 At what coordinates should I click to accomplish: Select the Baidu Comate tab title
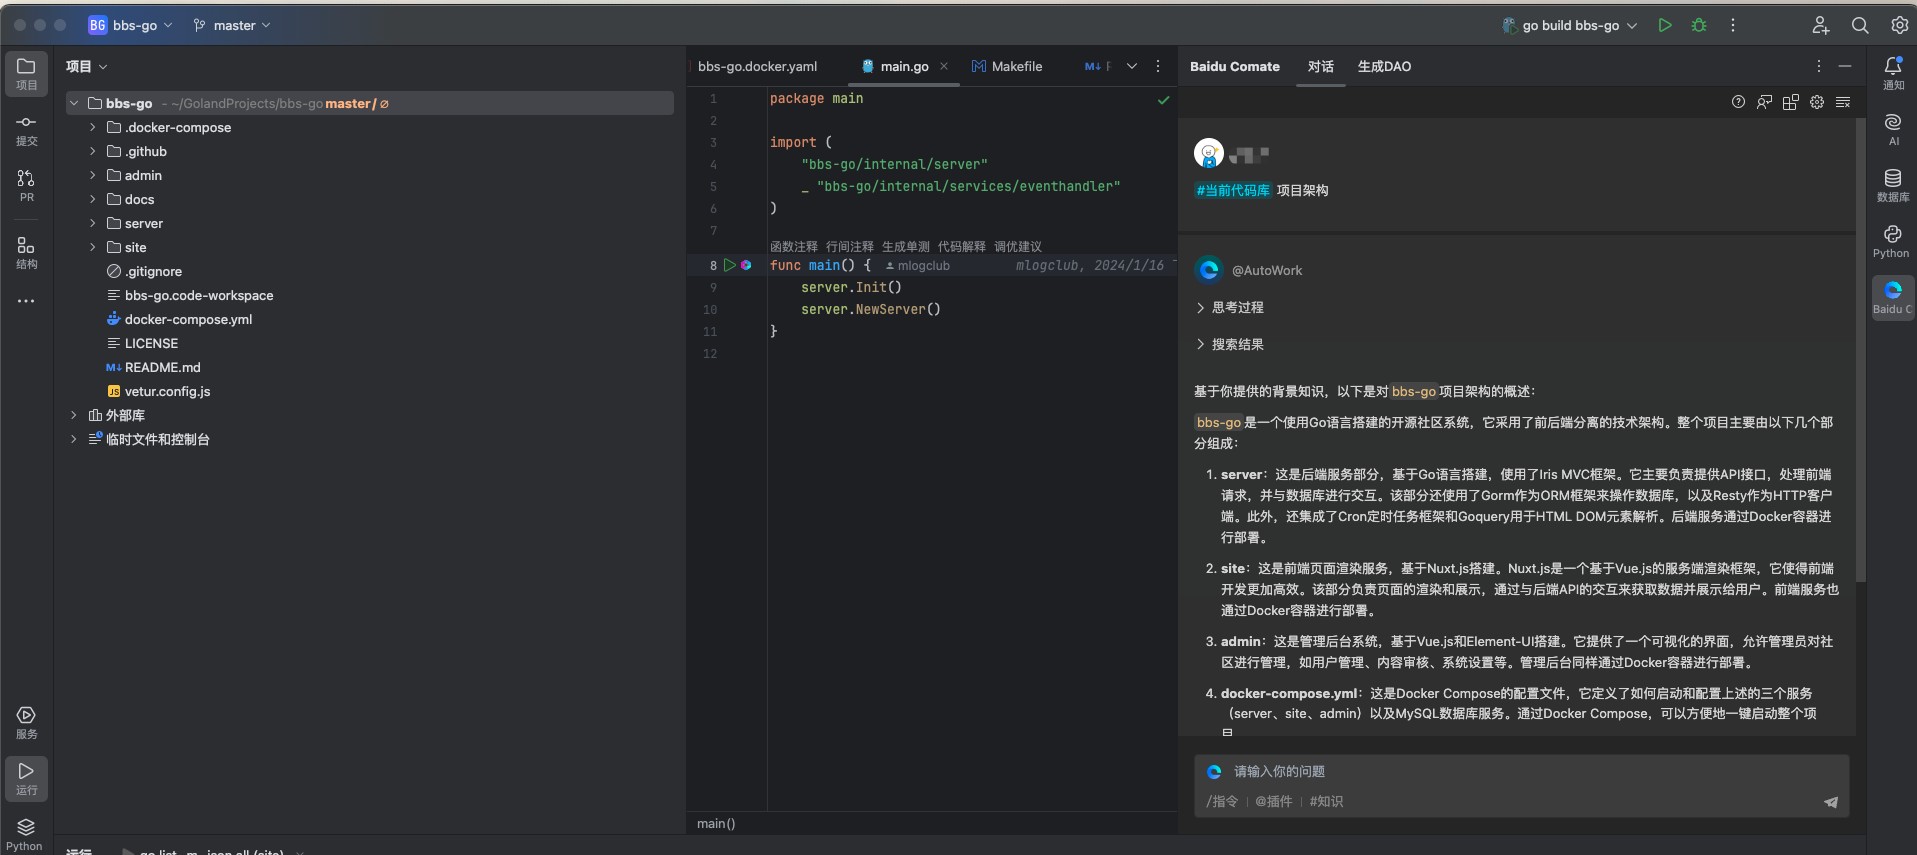pyautogui.click(x=1235, y=66)
